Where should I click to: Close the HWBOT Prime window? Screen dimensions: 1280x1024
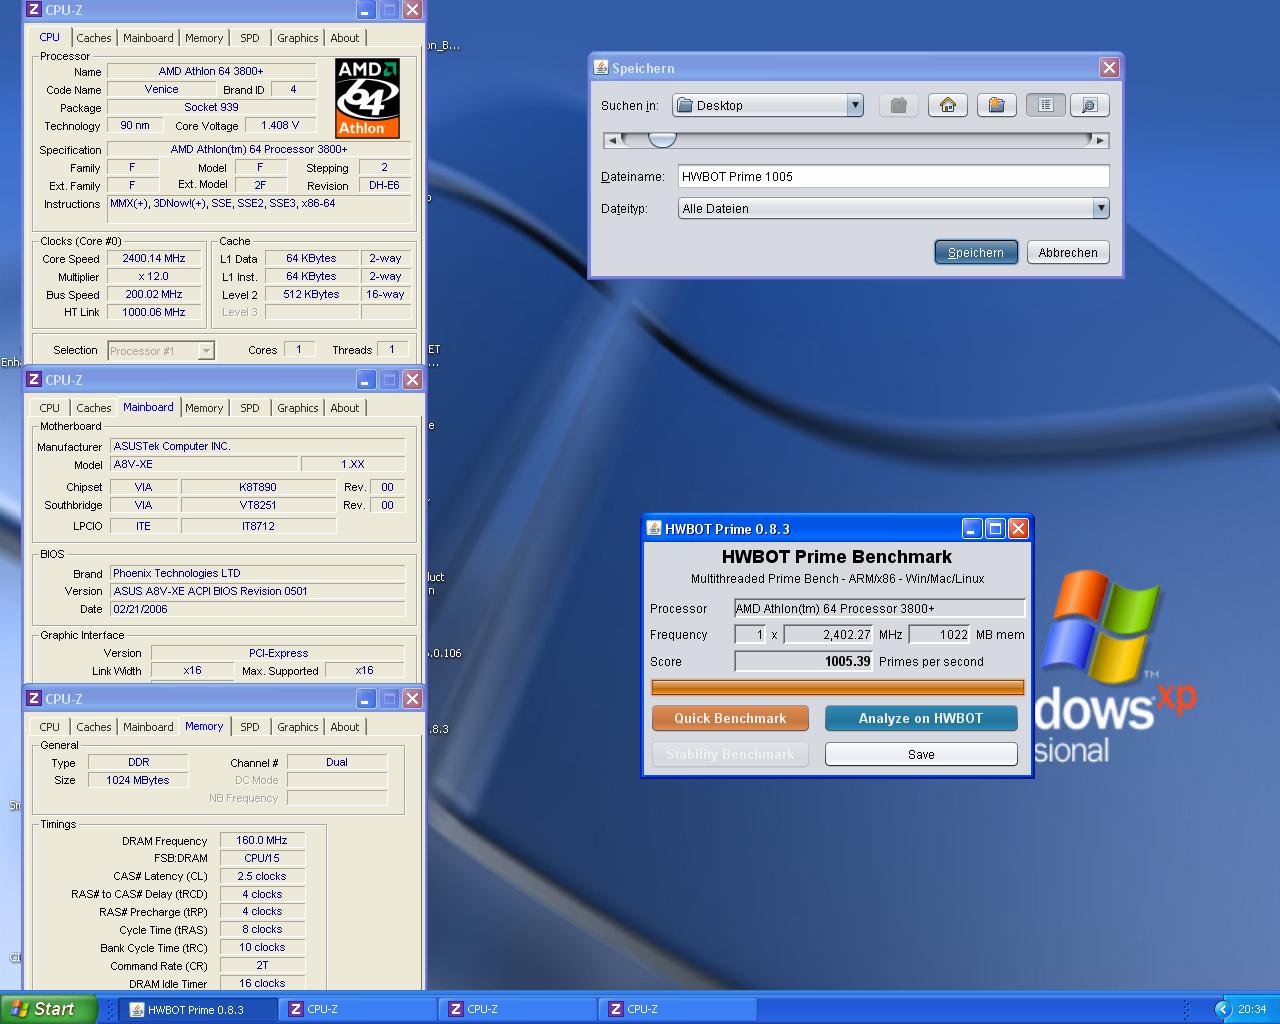click(x=1018, y=528)
